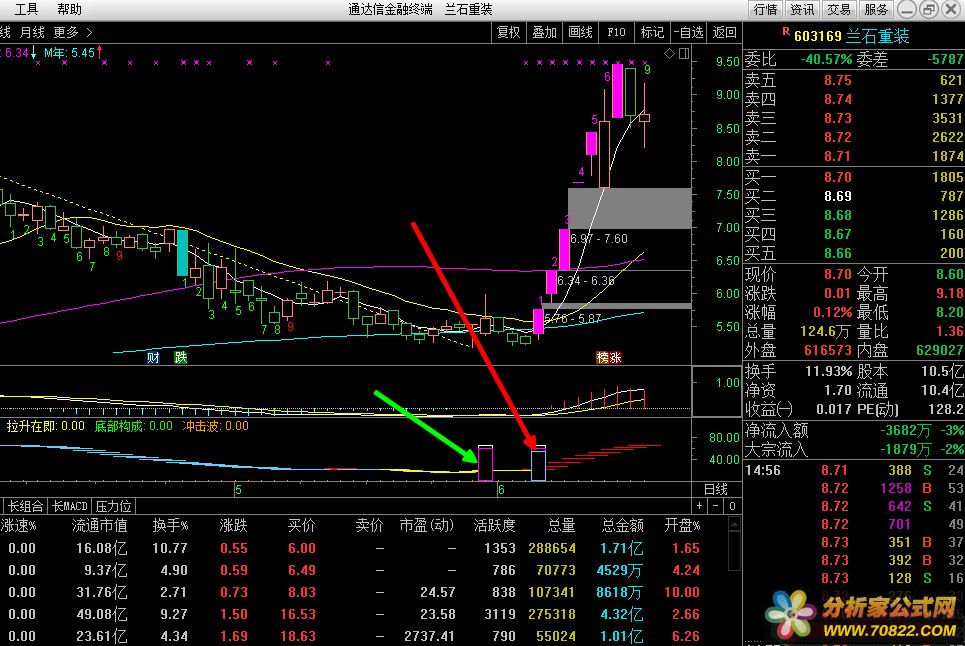965x646 pixels.
Task: Sort by 总金额 column
Action: pyautogui.click(x=623, y=525)
